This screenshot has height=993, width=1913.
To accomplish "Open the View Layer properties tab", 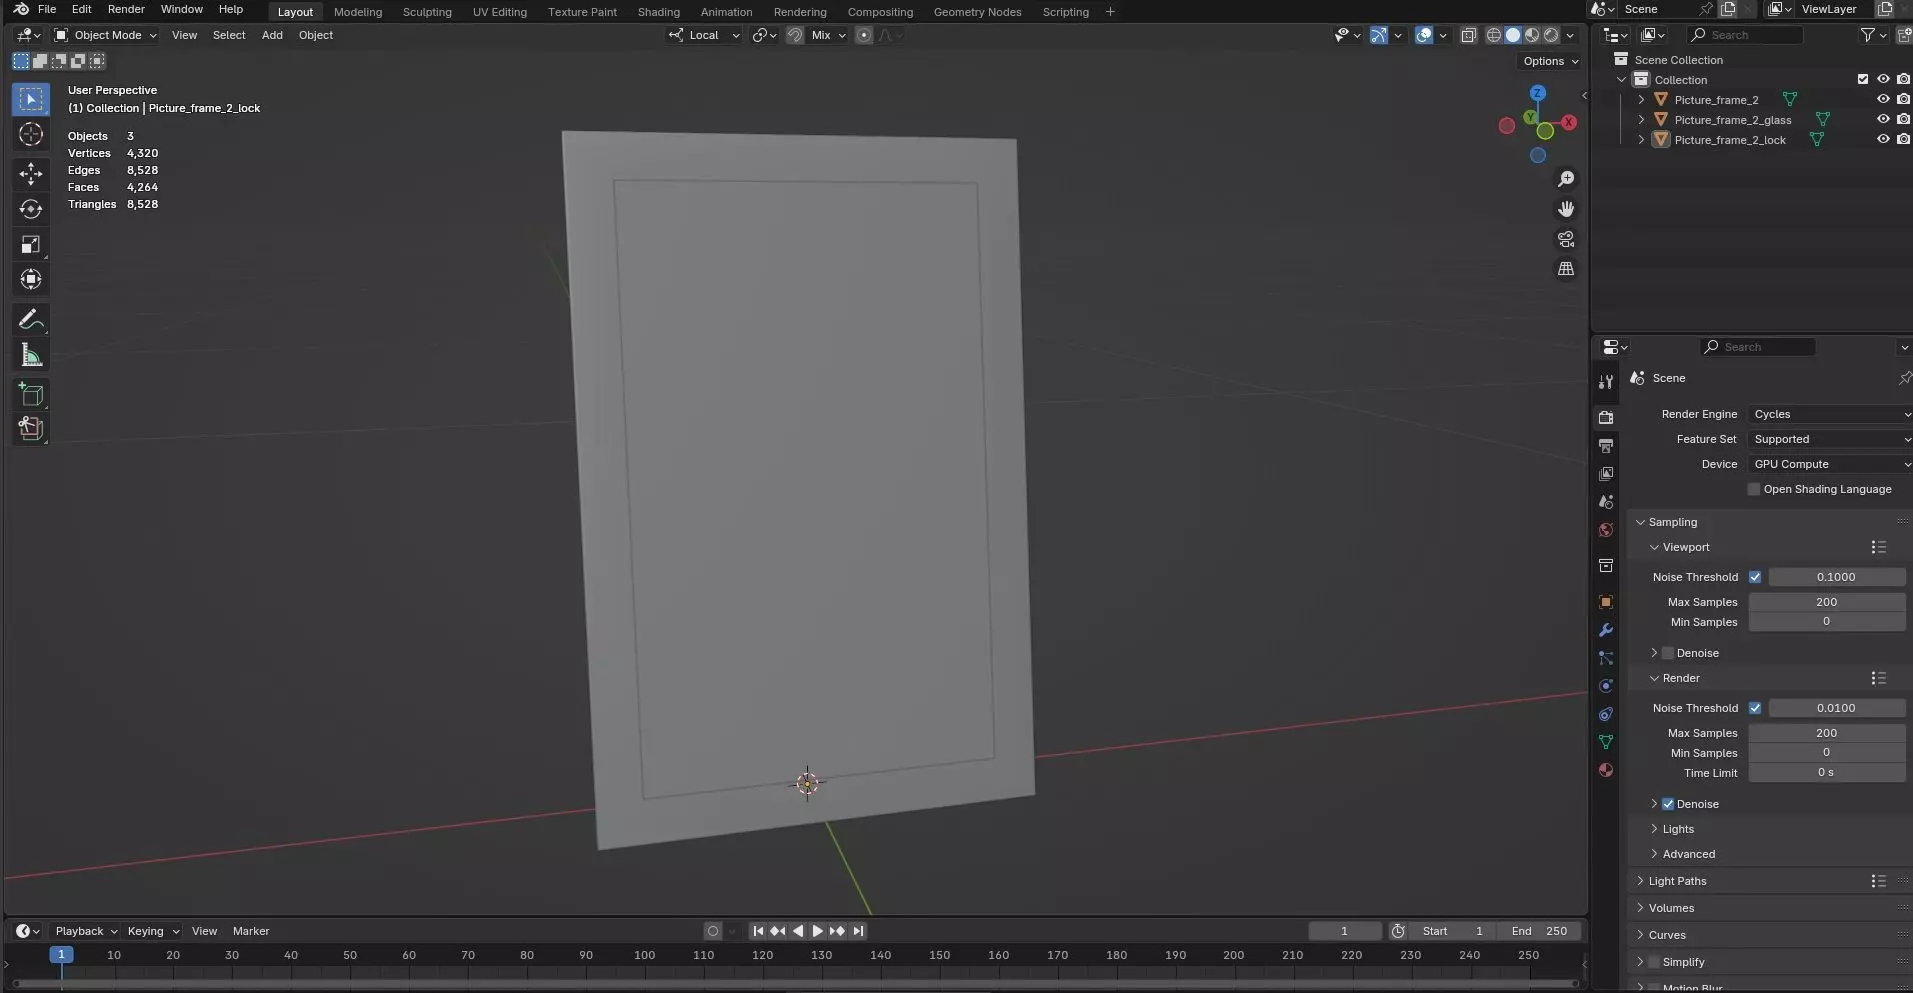I will (x=1606, y=474).
